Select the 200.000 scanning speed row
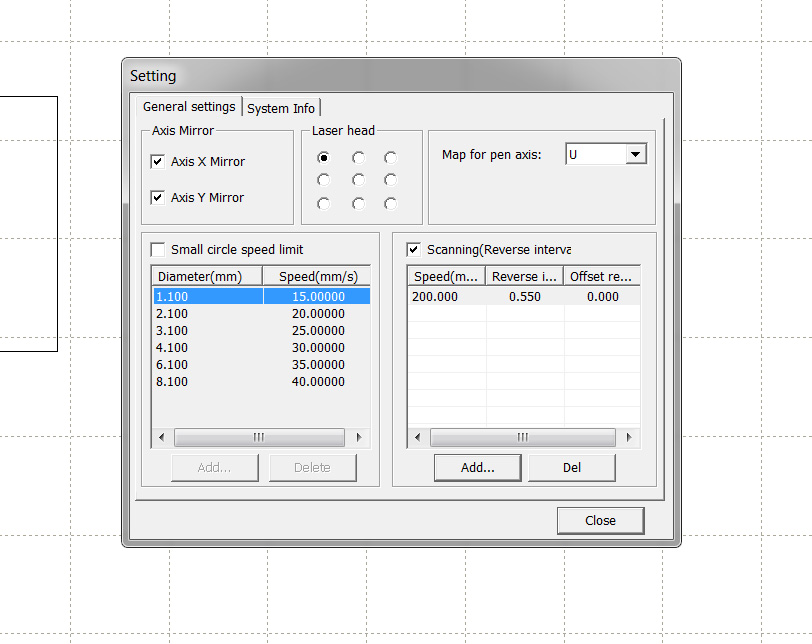 click(524, 297)
